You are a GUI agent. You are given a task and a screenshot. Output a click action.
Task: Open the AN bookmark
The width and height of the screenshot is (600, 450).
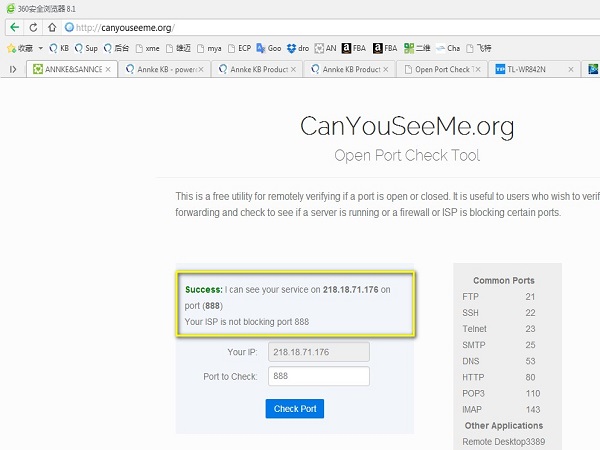coord(325,48)
